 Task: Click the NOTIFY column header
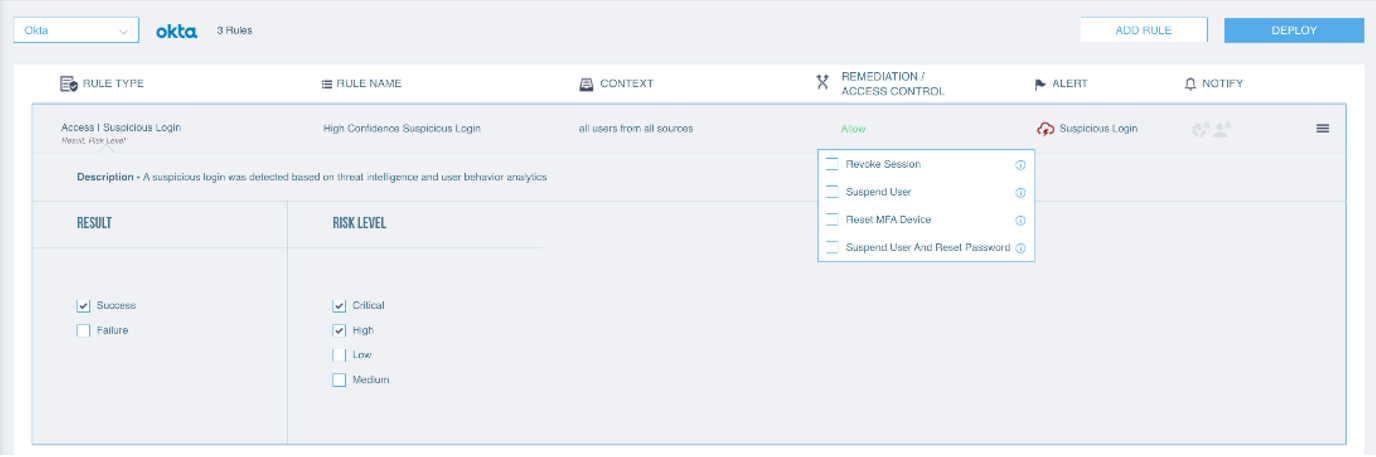(1223, 84)
